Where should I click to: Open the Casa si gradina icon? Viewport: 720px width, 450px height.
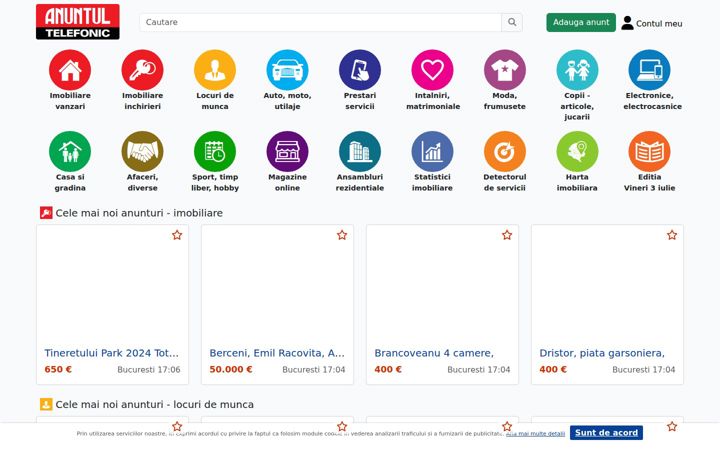point(70,152)
